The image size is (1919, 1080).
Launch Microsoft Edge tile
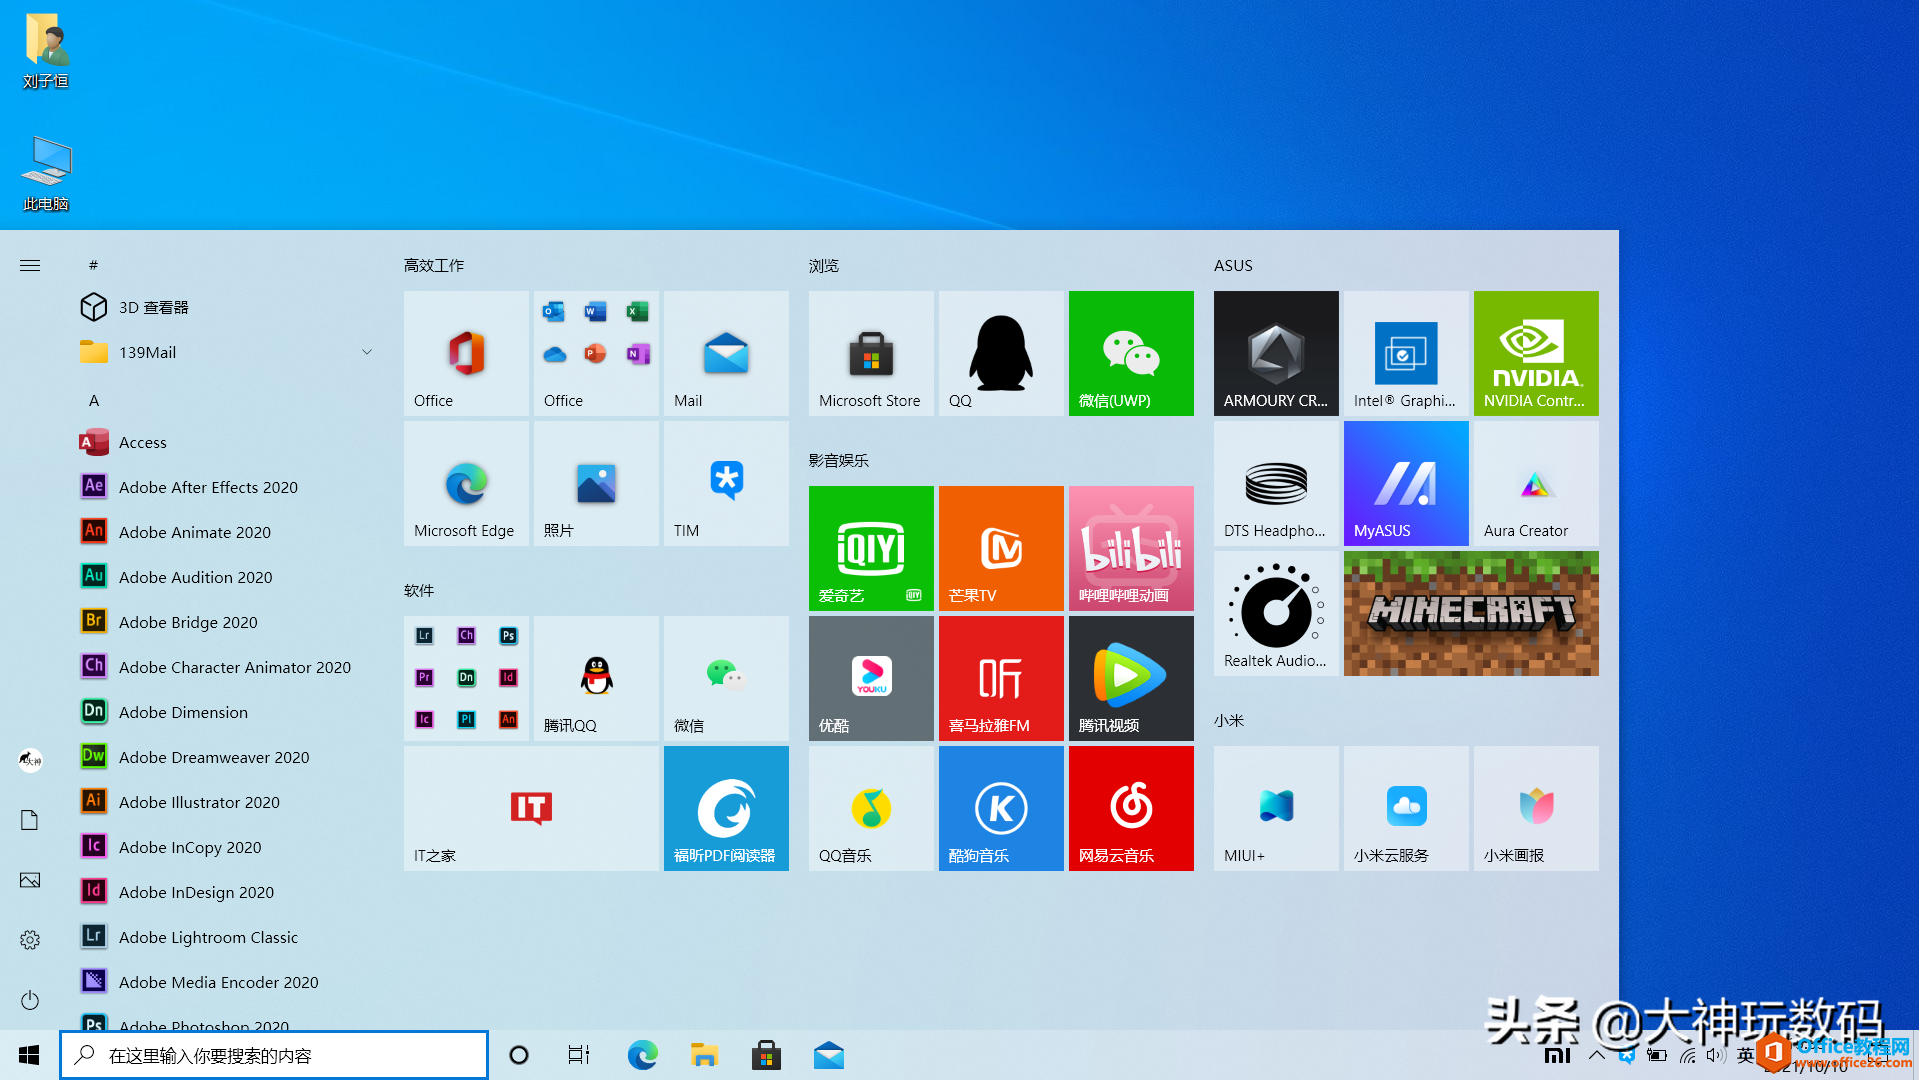[x=466, y=483]
